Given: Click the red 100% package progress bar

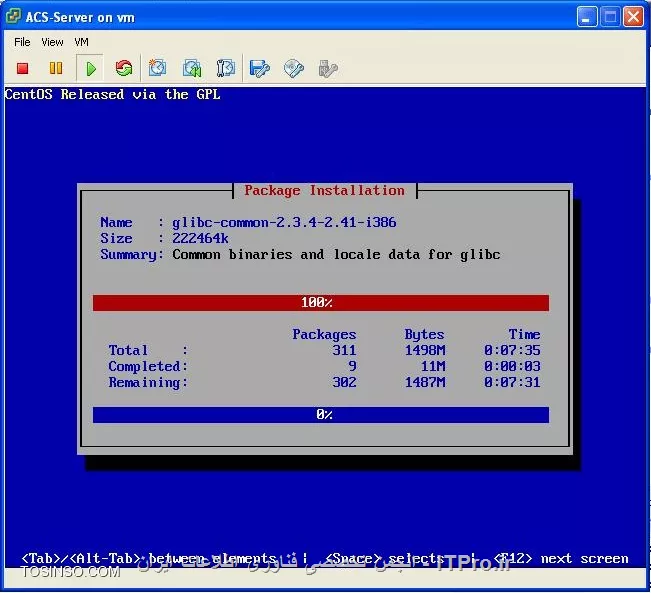Looking at the screenshot, I should [x=321, y=303].
